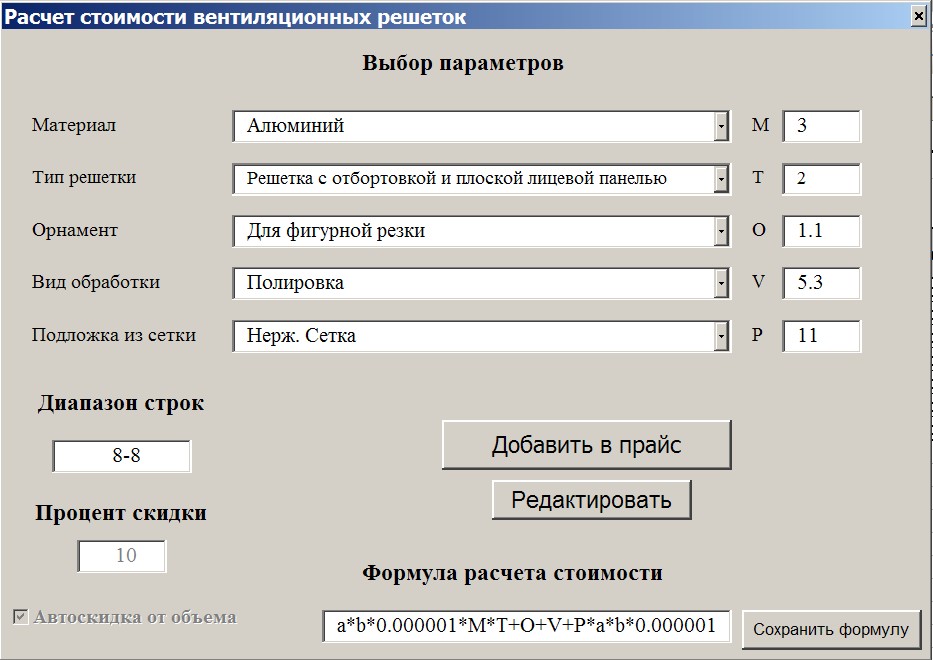This screenshot has height=660, width=933.
Task: Click the Формула расчета стоимости heading
Action: click(x=512, y=573)
